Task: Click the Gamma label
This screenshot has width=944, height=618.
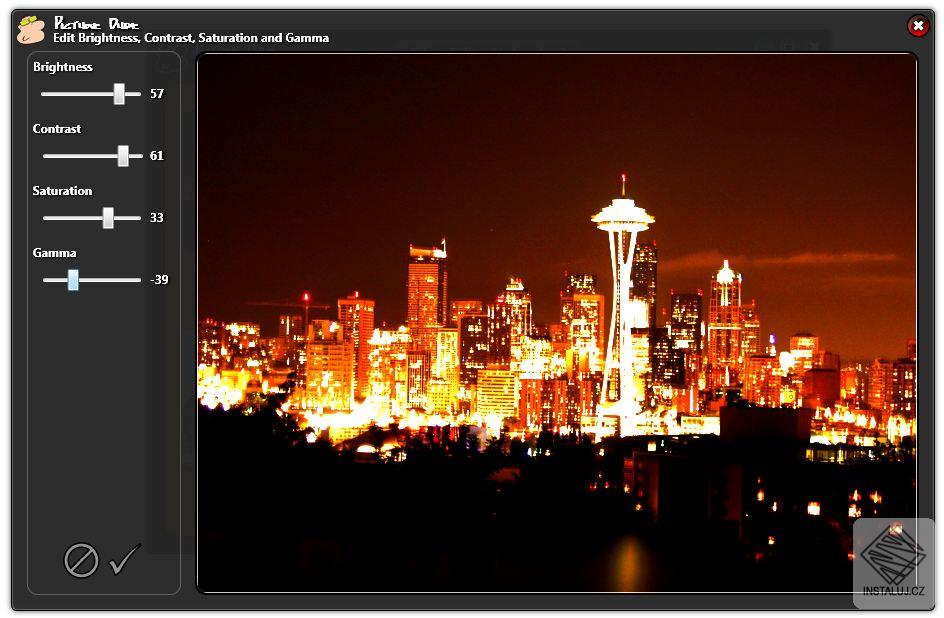Action: [x=54, y=253]
